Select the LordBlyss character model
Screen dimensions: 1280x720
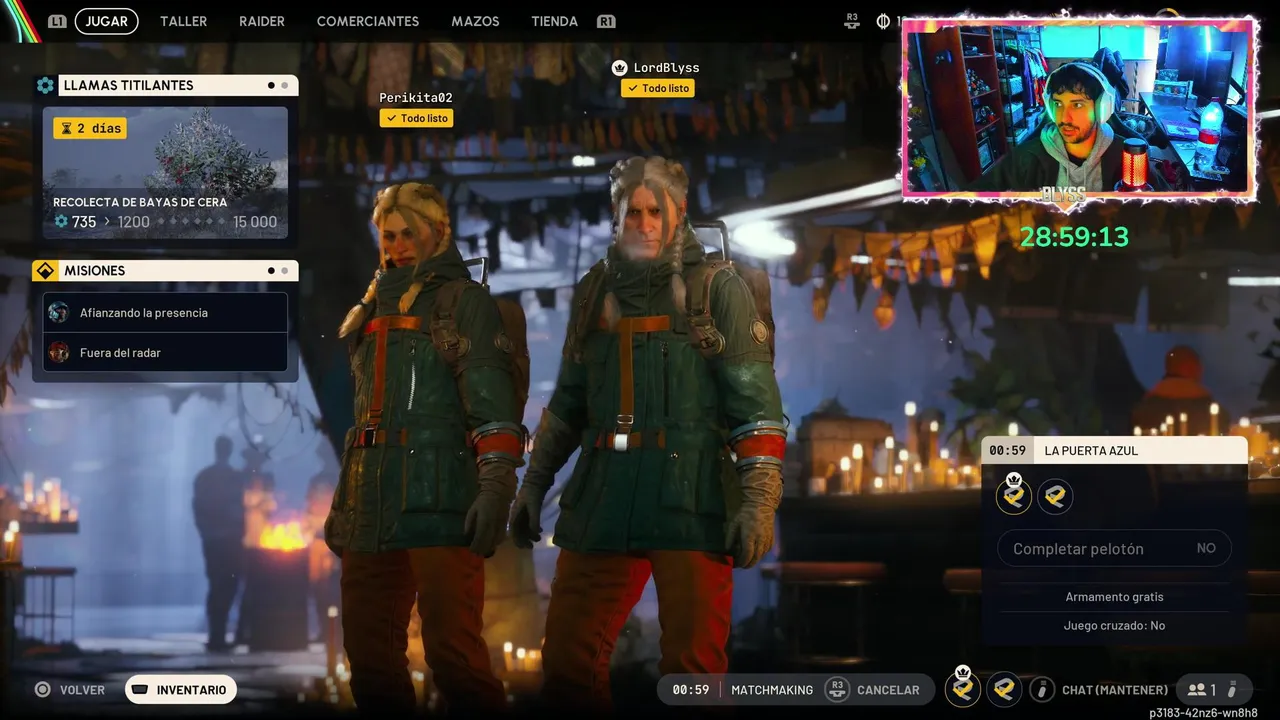point(650,430)
